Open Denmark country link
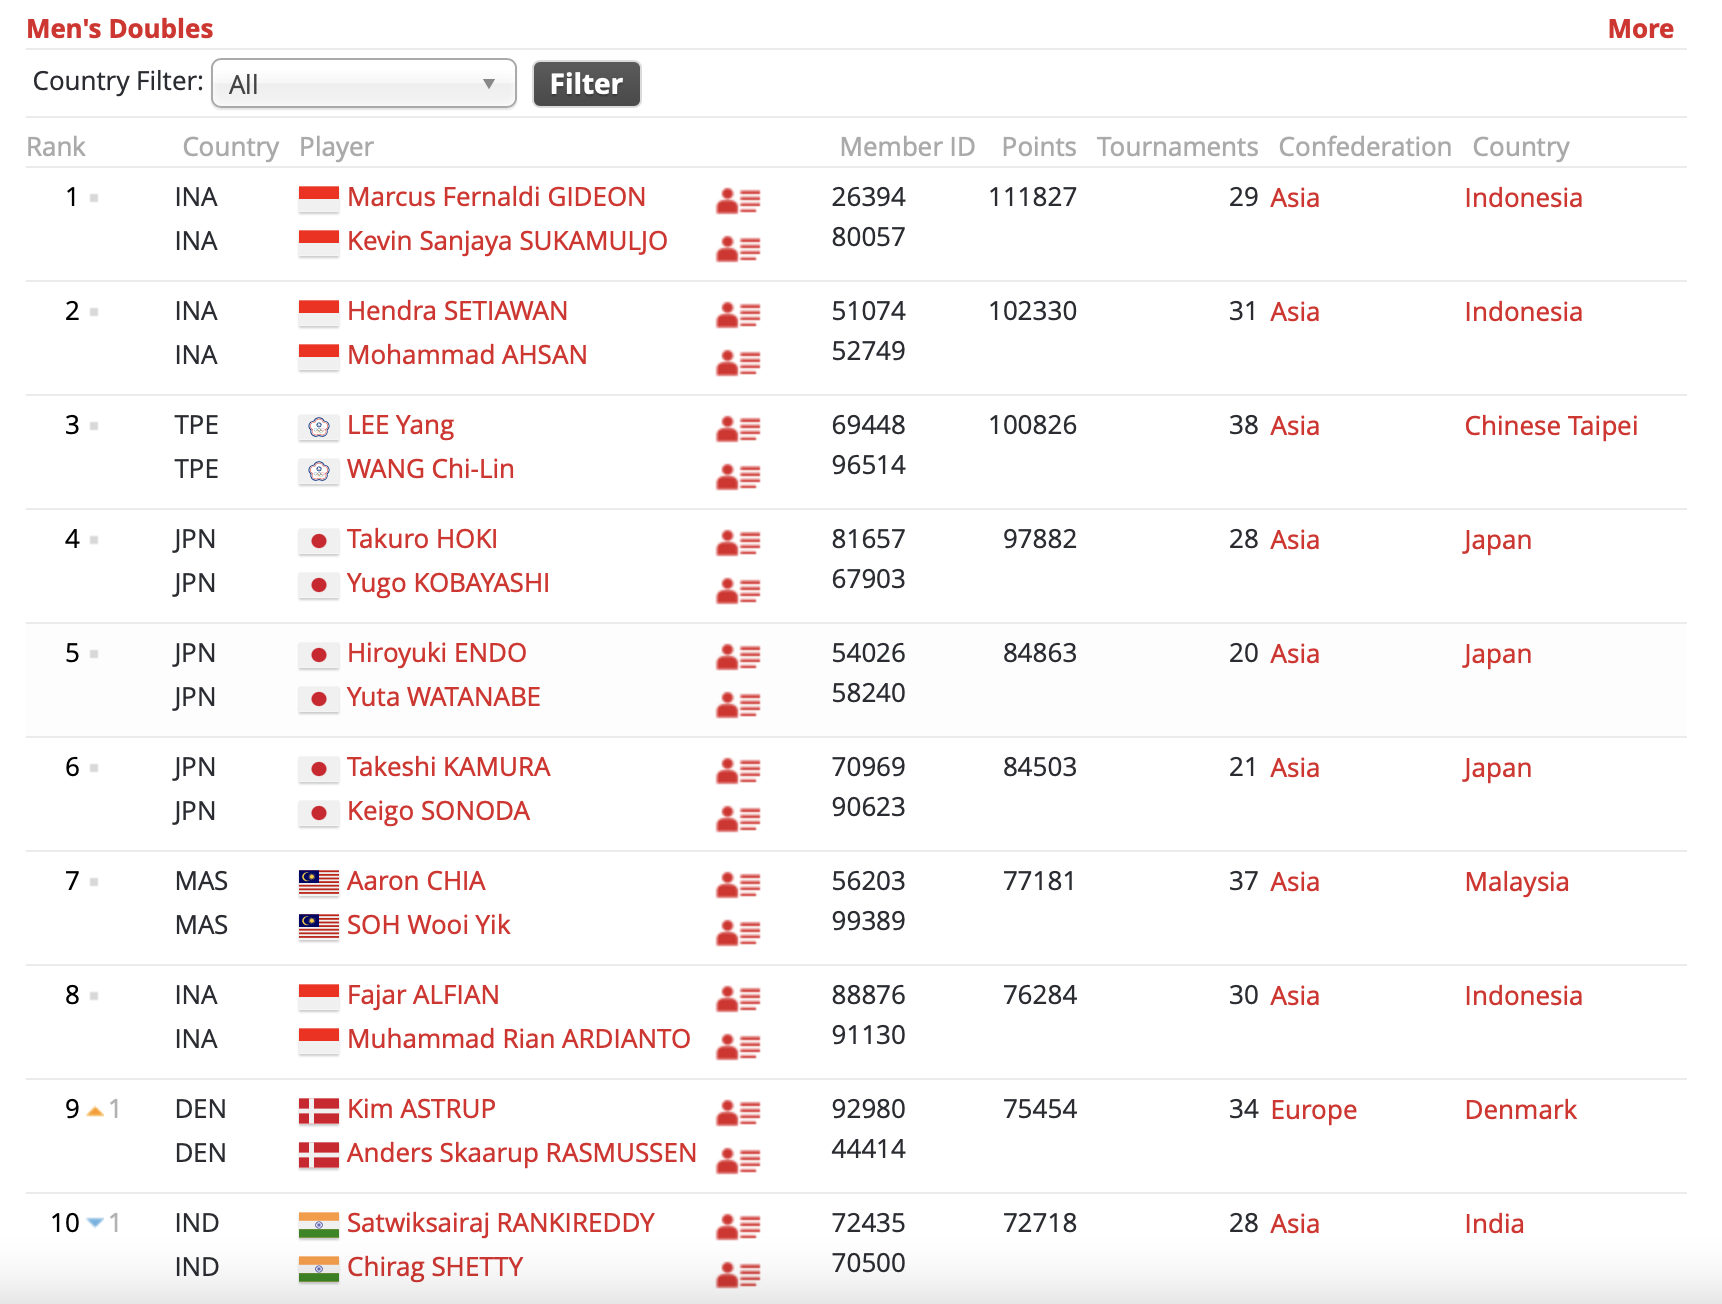This screenshot has width=1722, height=1304. tap(1520, 1110)
